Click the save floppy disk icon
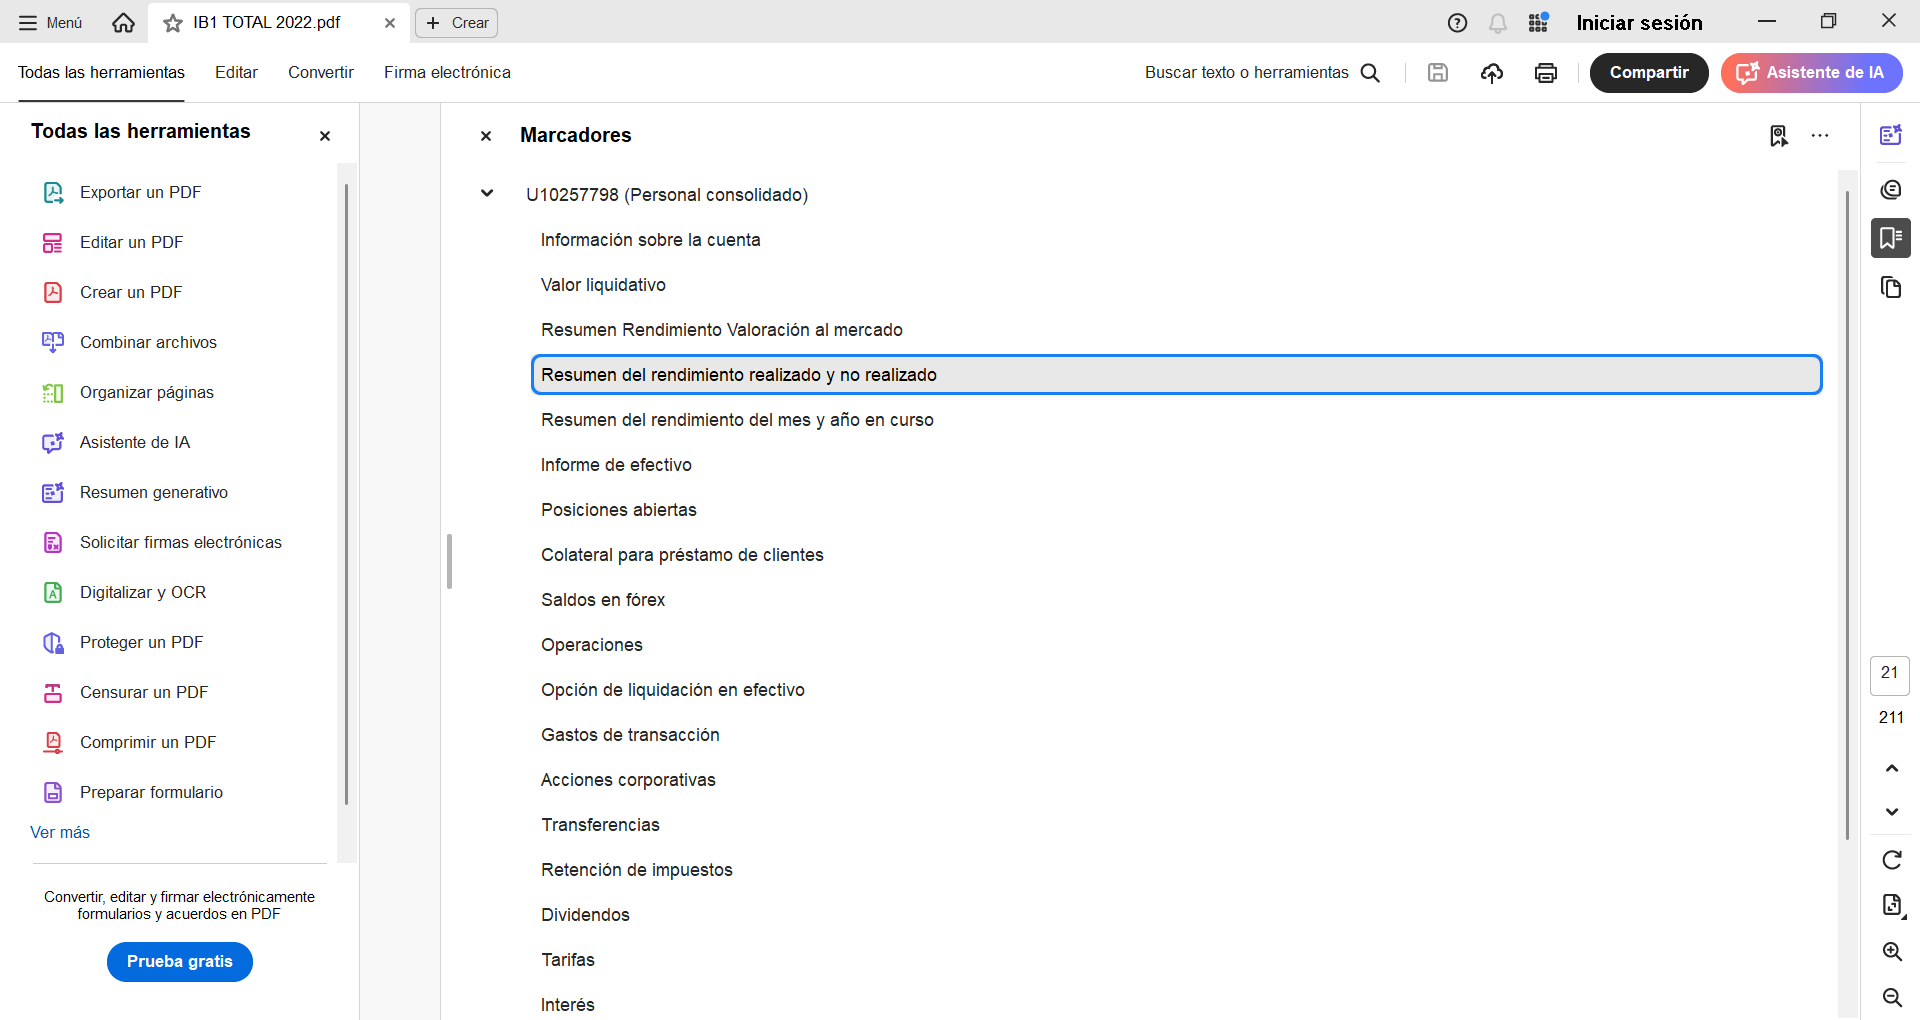 click(1438, 72)
